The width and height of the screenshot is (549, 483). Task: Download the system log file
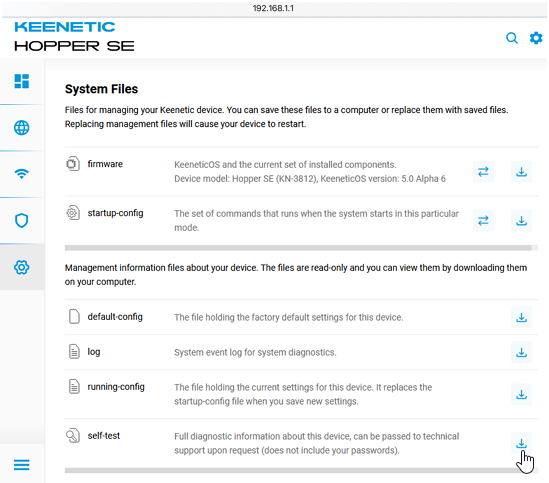(x=521, y=352)
